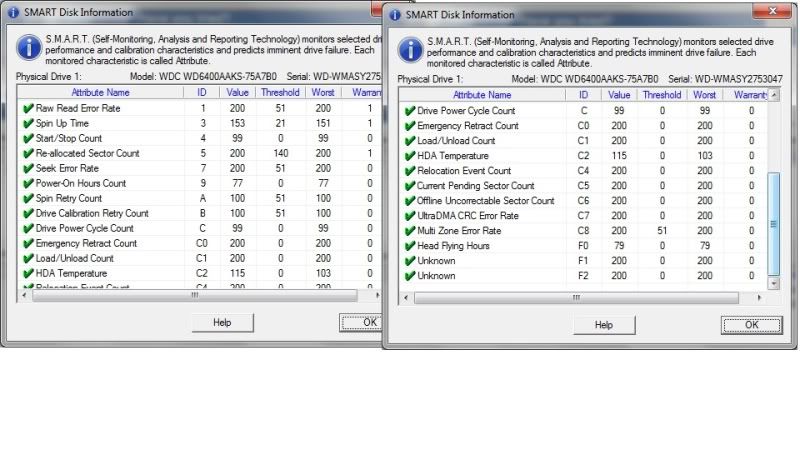
Task: Sort by Worst column in right window
Action: [x=705, y=95]
